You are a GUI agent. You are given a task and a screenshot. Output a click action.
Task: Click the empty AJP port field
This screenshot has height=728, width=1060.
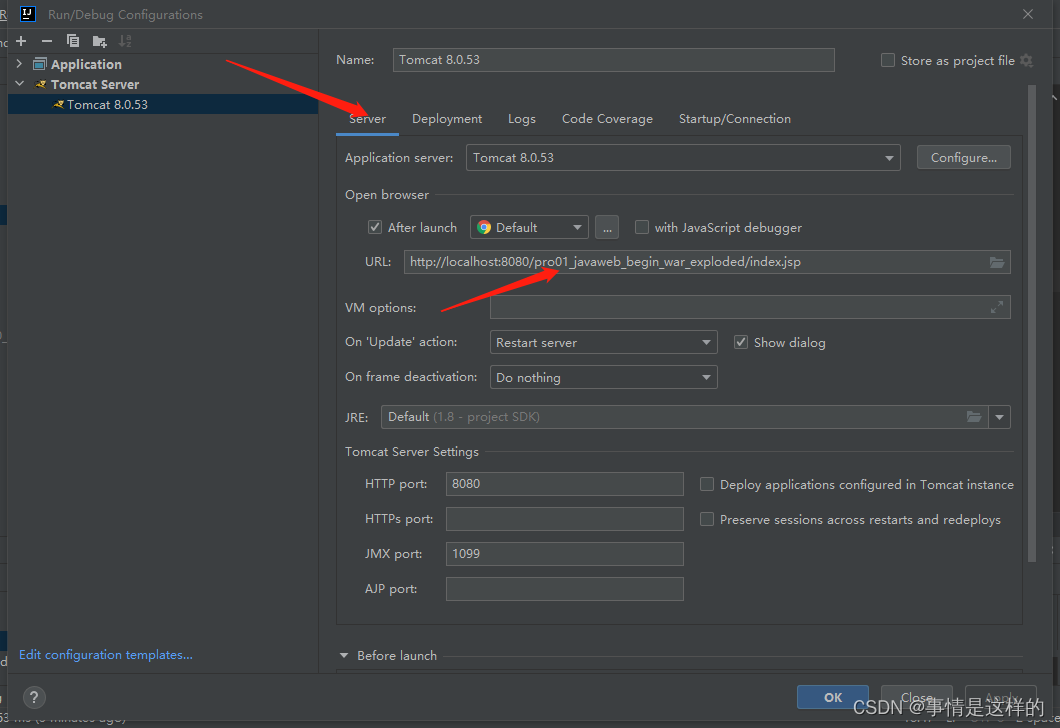pyautogui.click(x=564, y=589)
